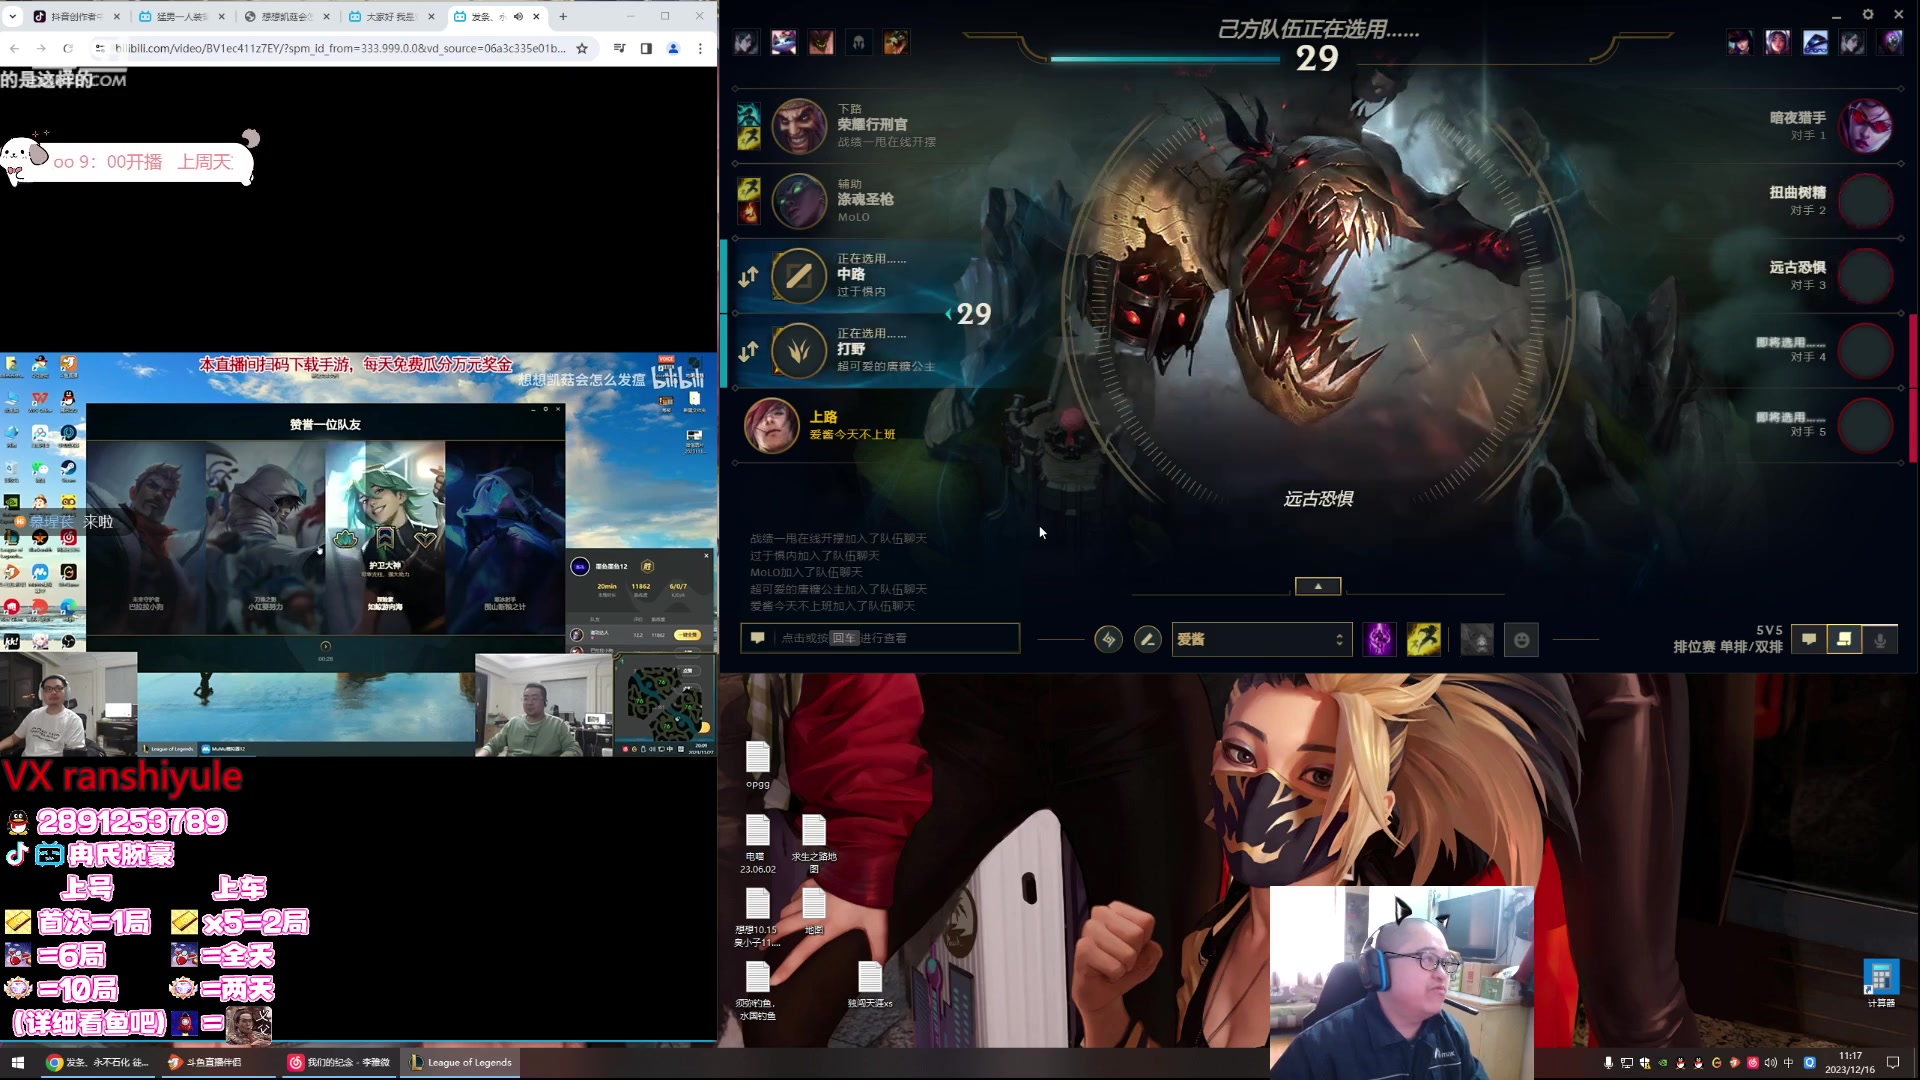Switch to League of Legends taskbar item
Screen dimensions: 1920x1080
(460, 1062)
